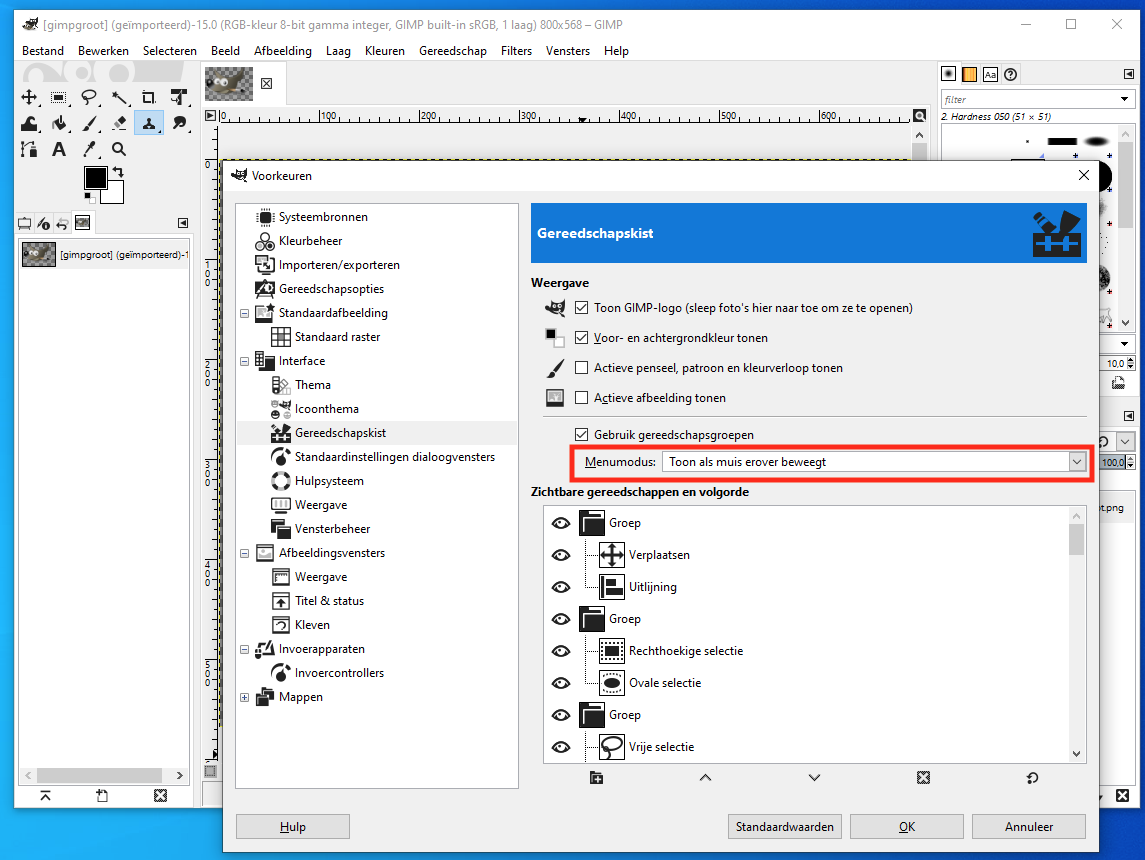Pick the Bucket Fill tool
1145x860 pixels.
click(59, 123)
